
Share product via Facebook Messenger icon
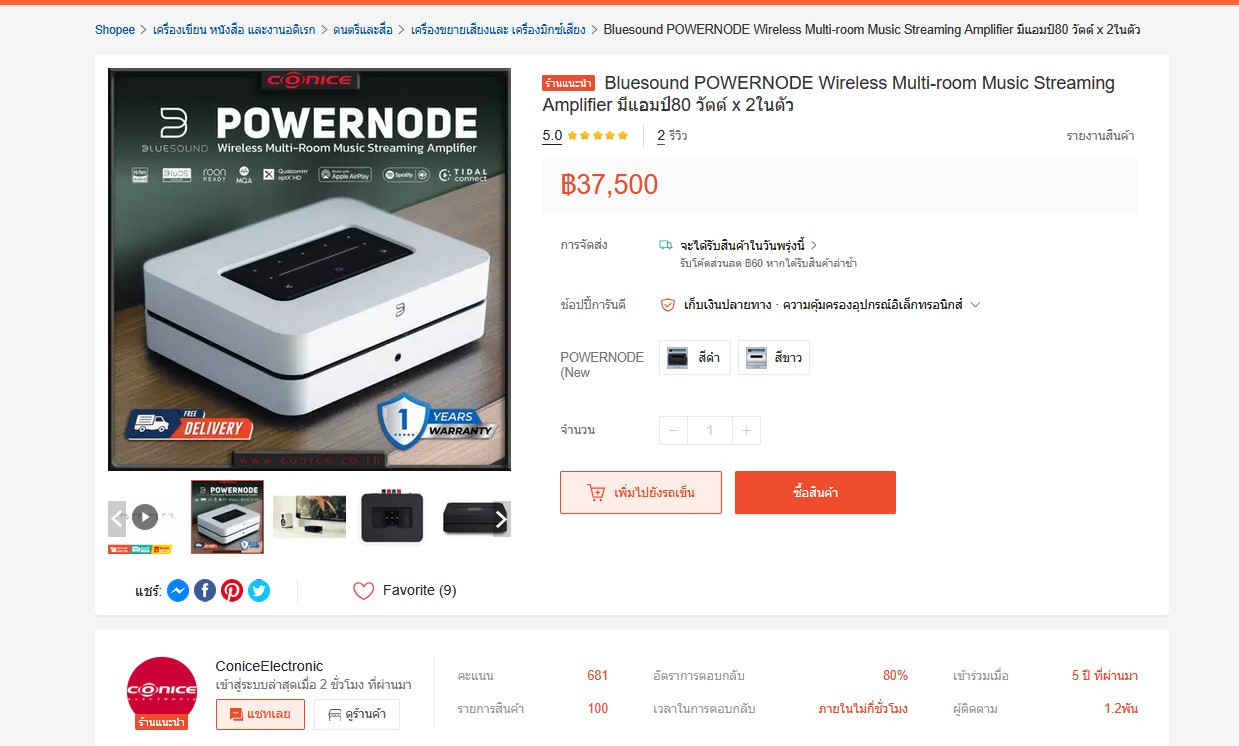178,591
